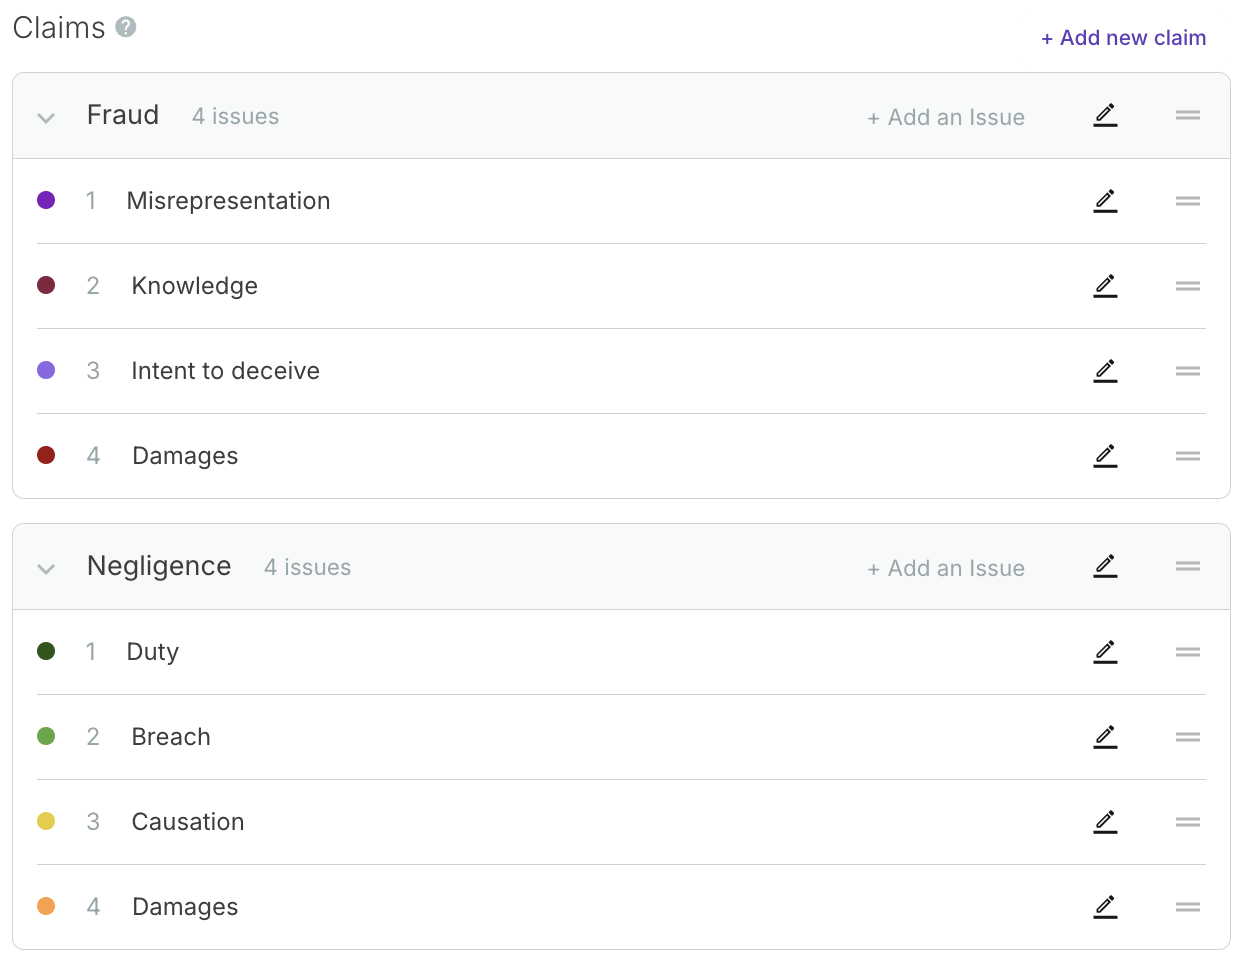Add an Issue to the Fraud claim
Screen dimensions: 1246x964
[945, 116]
